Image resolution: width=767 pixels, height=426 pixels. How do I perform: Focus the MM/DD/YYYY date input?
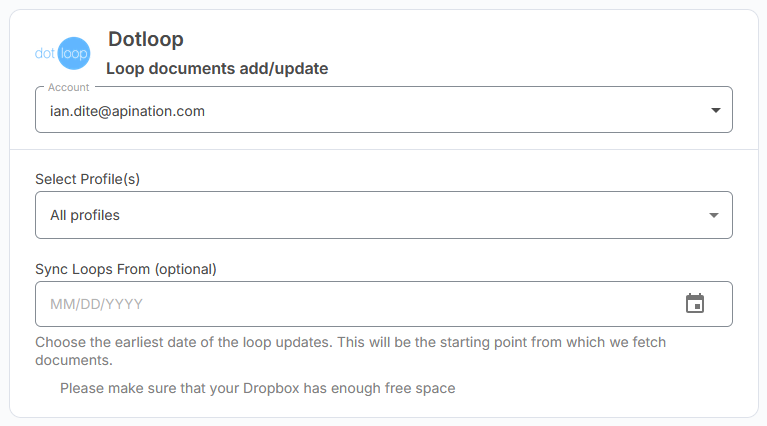point(350,304)
